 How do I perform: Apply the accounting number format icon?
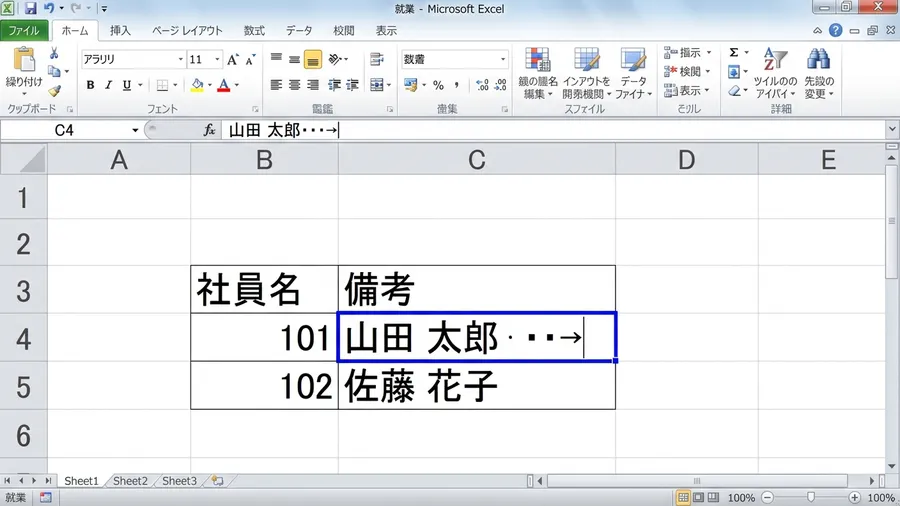(410, 85)
